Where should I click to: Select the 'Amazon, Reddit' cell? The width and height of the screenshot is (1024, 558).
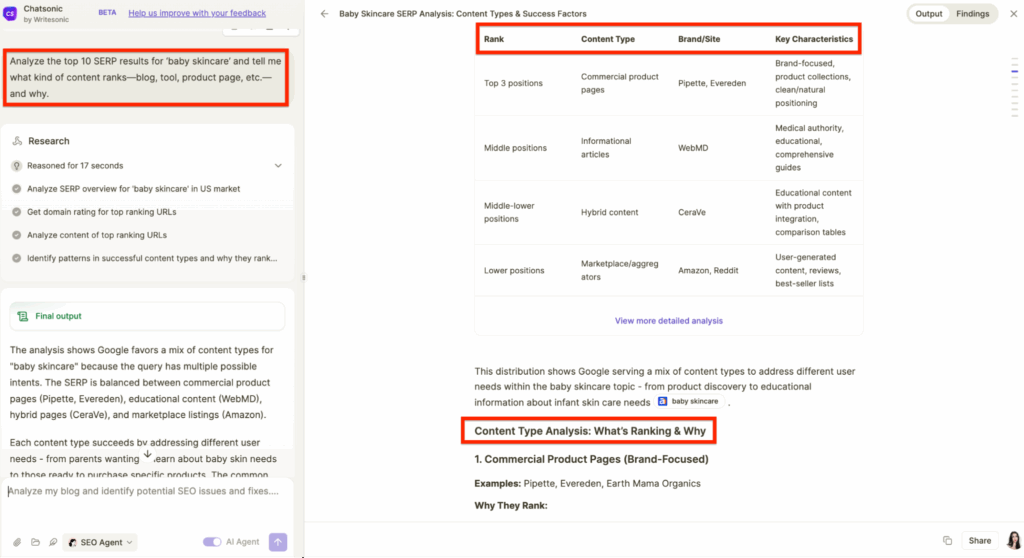click(708, 271)
